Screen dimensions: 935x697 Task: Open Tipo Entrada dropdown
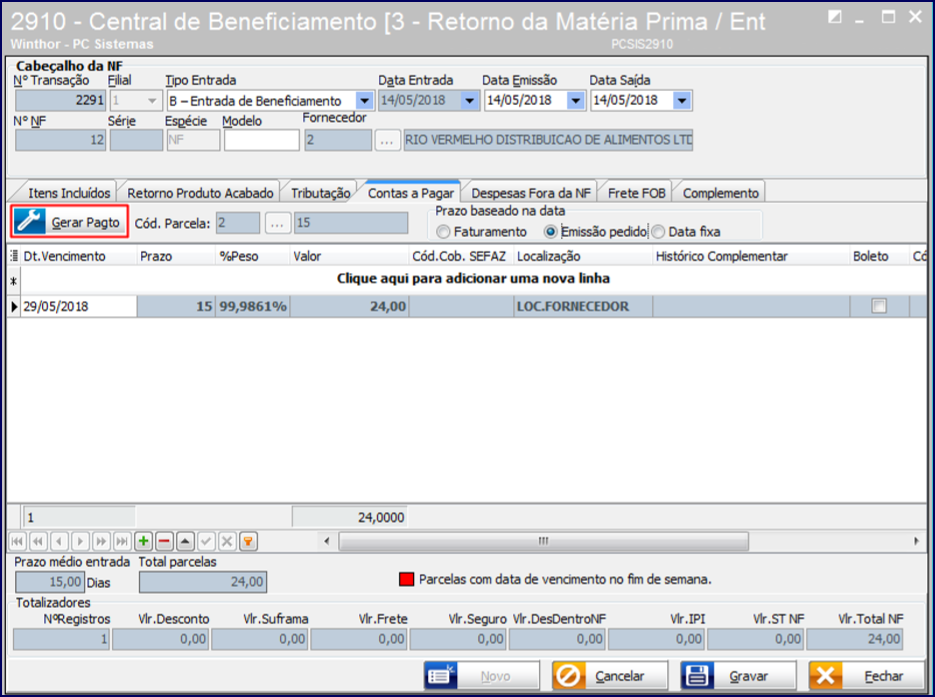point(364,101)
